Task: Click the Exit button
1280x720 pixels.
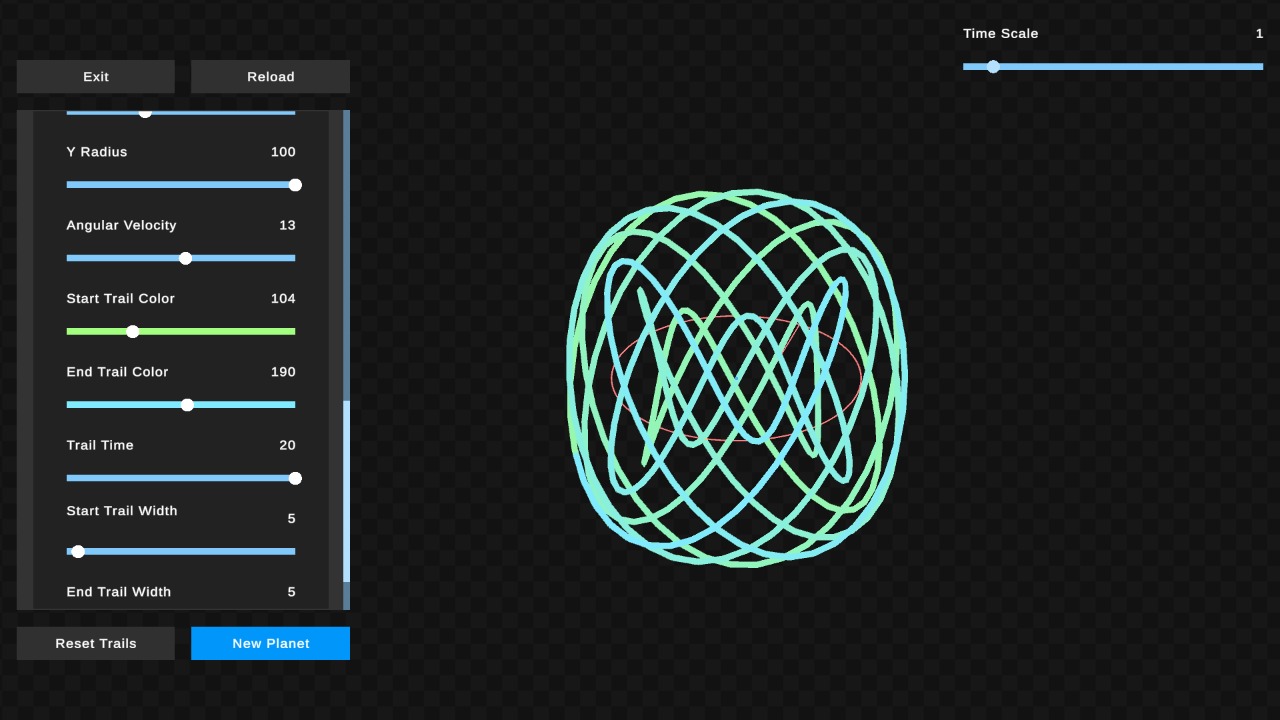Action: pyautogui.click(x=96, y=77)
